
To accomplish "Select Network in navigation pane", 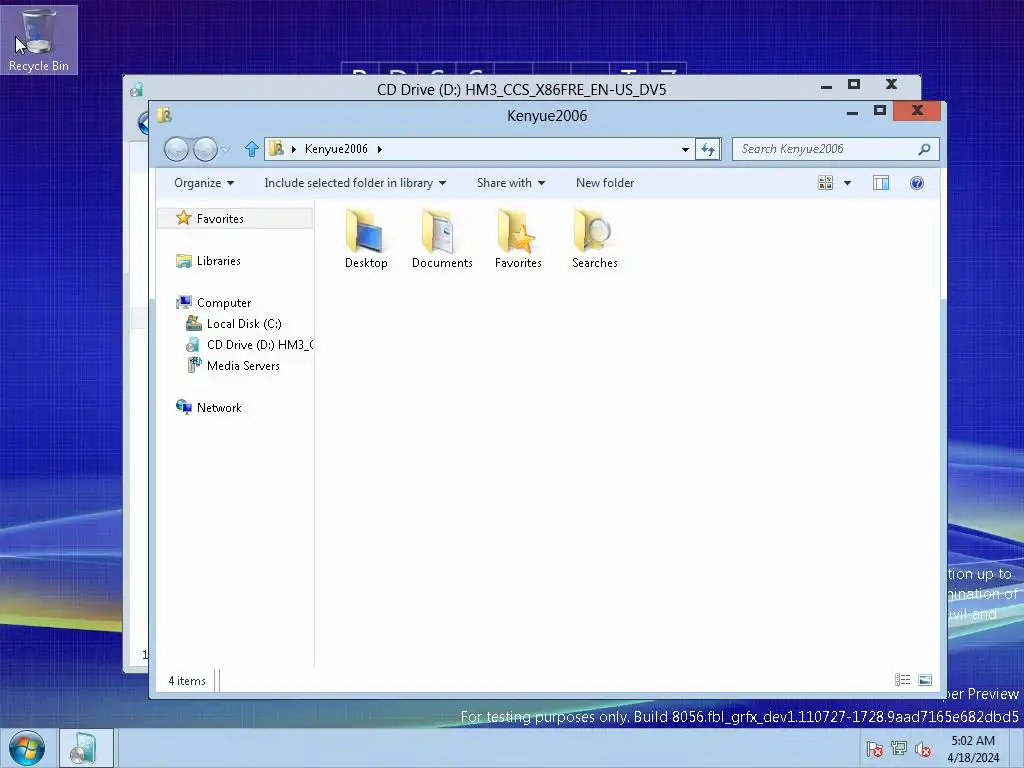I will (208, 408).
